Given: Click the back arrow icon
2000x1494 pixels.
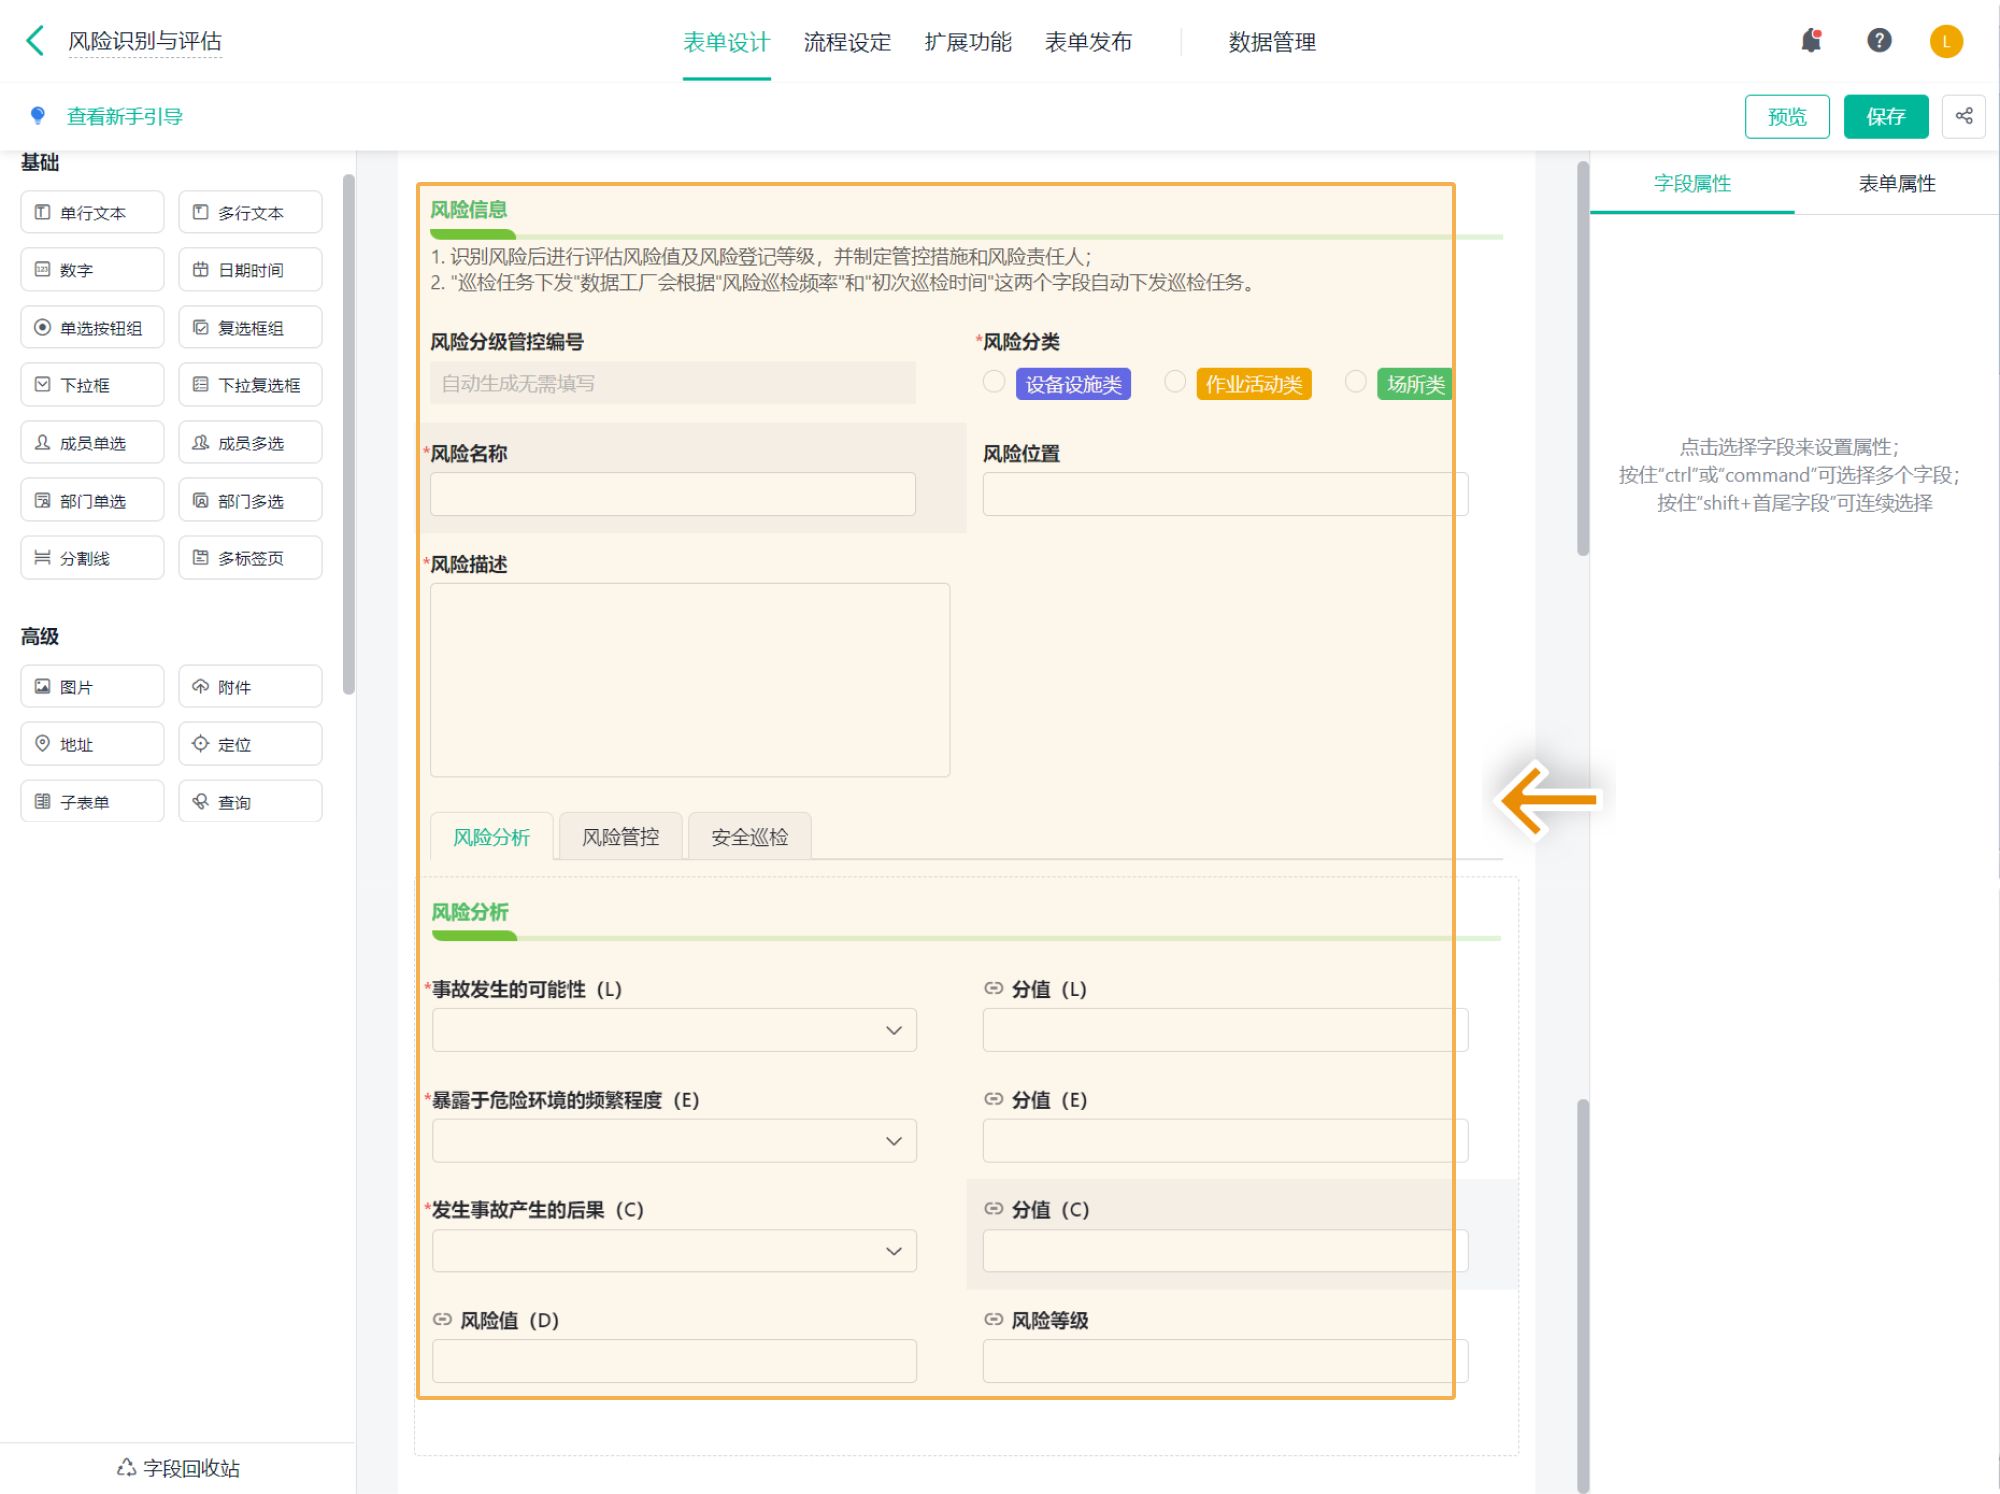Looking at the screenshot, I should [35, 41].
